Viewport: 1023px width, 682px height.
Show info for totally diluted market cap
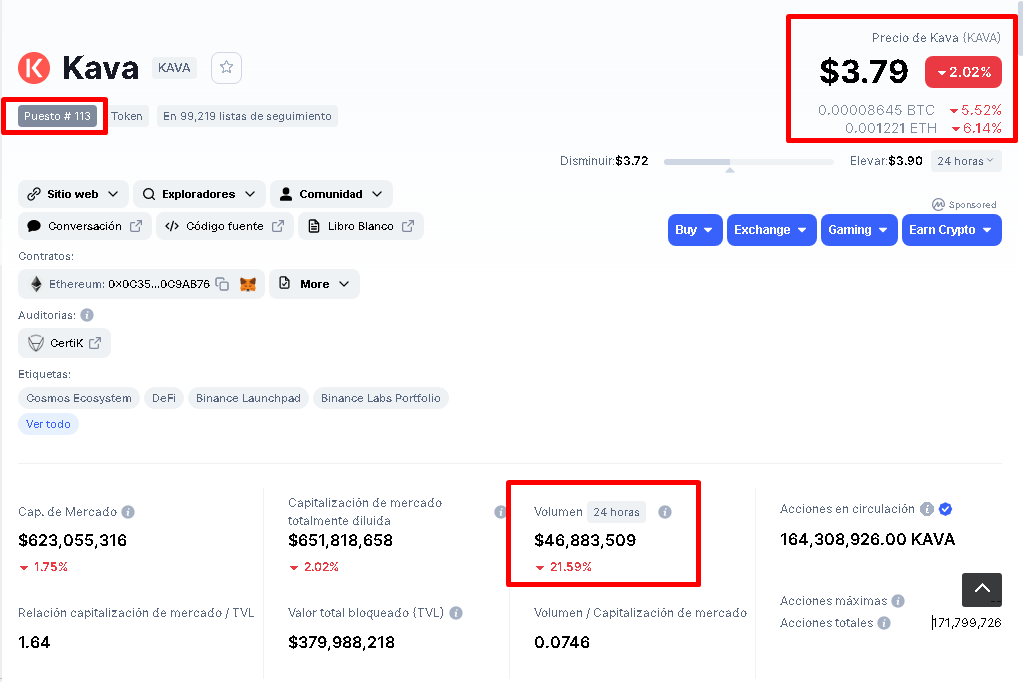[500, 512]
